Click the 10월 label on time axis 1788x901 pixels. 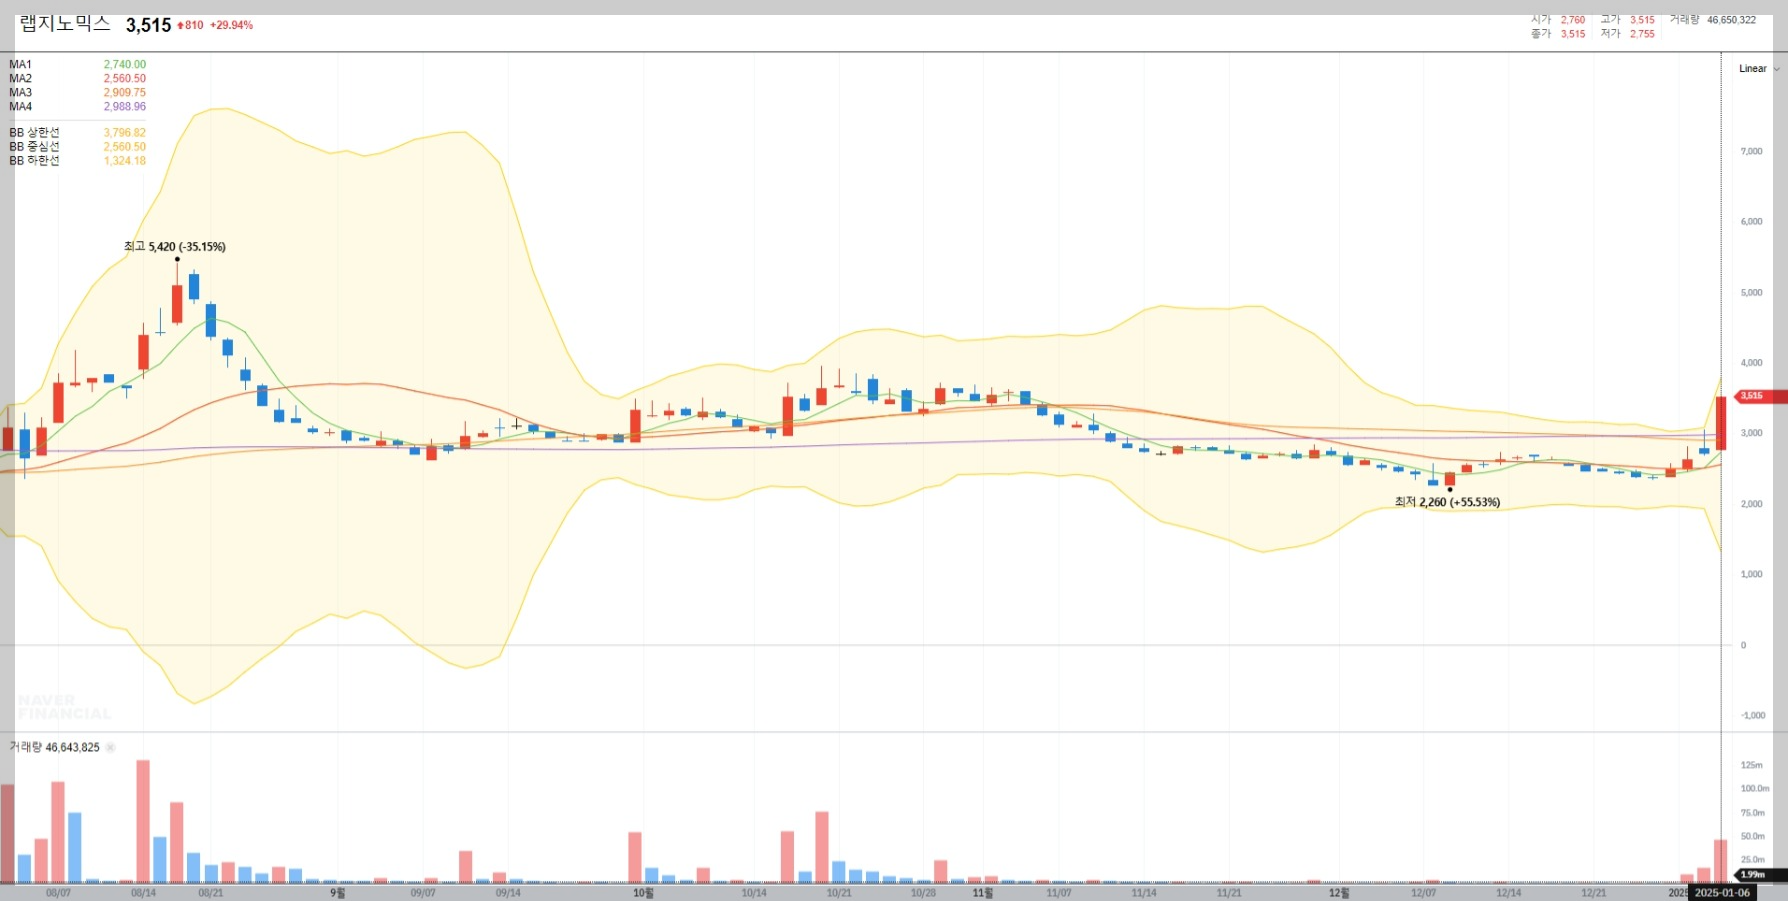point(643,892)
